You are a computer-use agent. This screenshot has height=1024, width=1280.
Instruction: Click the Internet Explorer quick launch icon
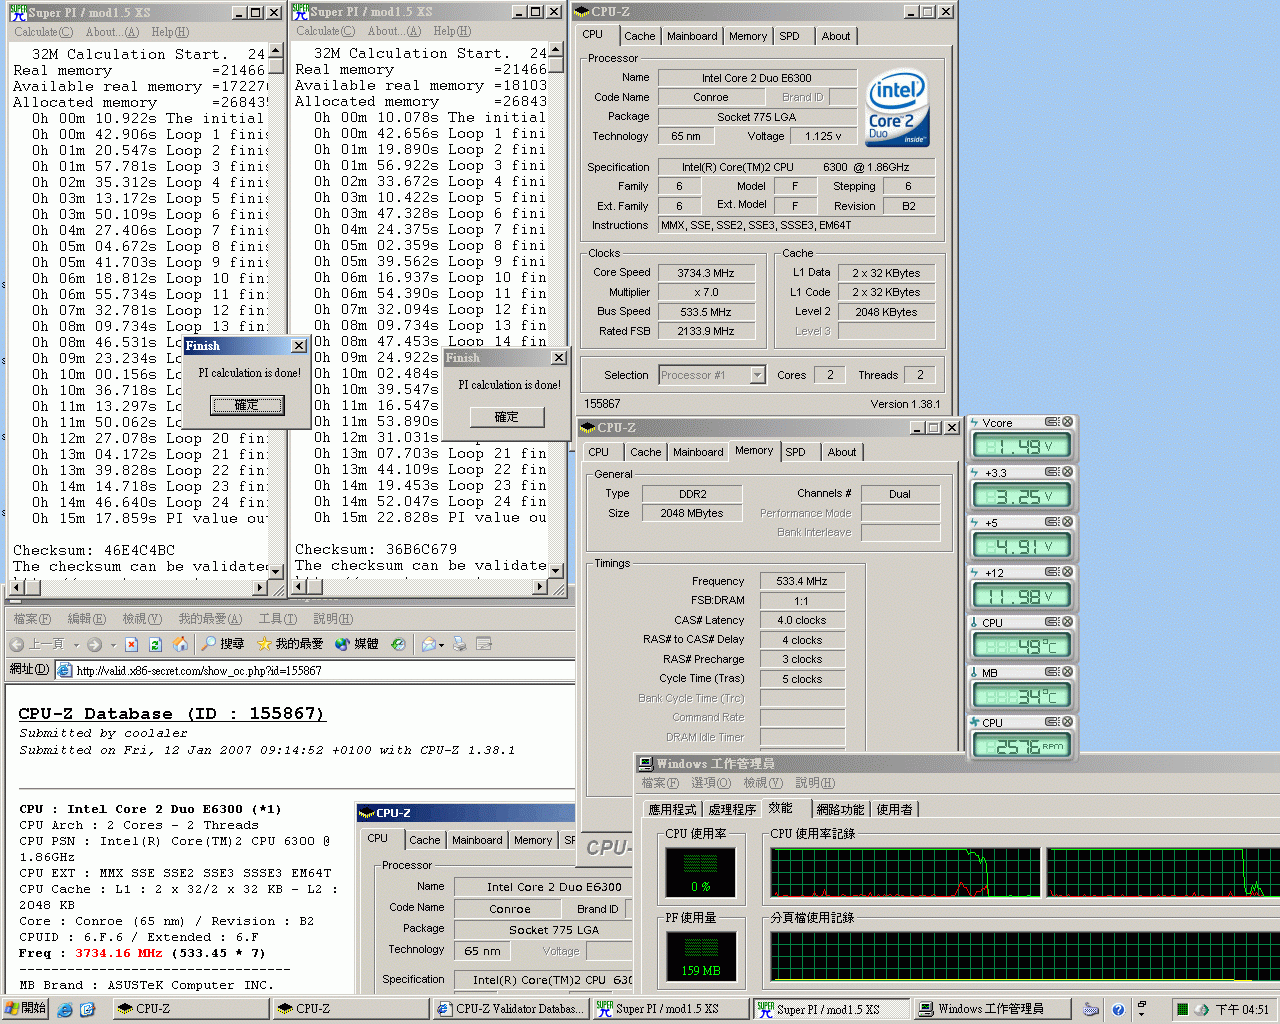65,1010
